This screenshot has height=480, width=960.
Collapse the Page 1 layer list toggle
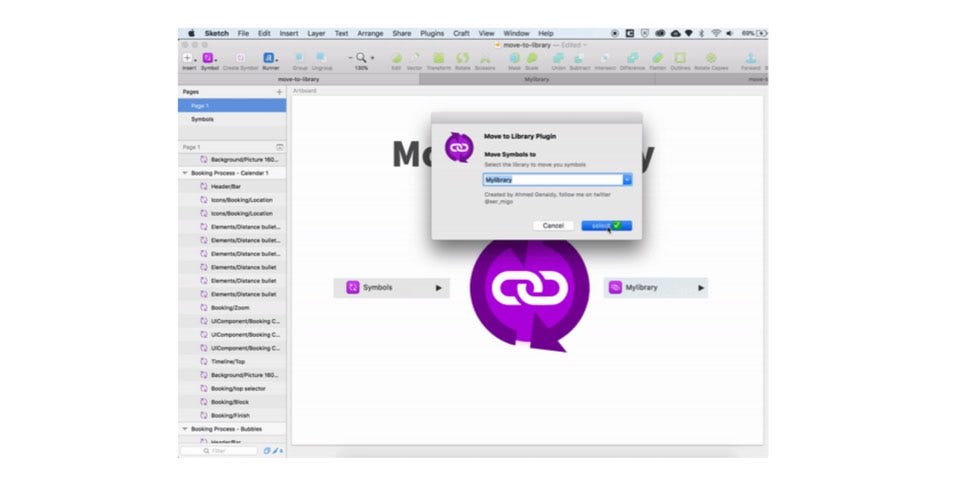[279, 147]
